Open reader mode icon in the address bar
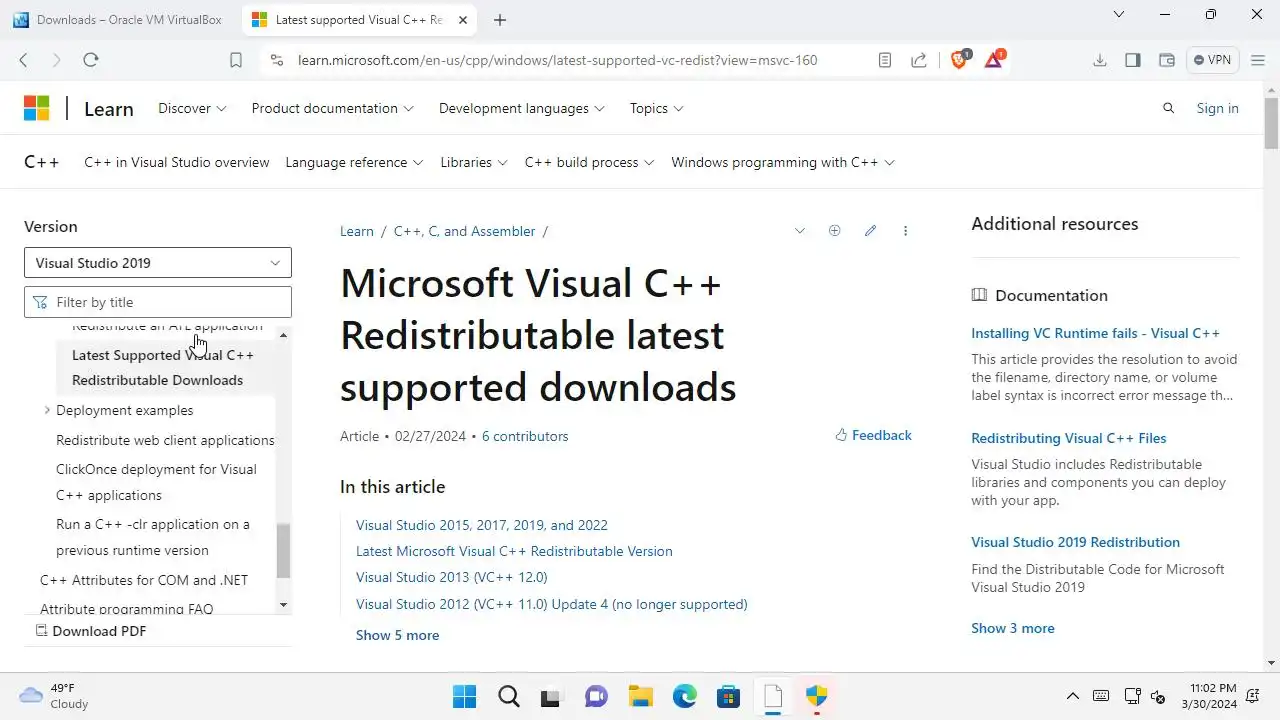 [x=885, y=60]
